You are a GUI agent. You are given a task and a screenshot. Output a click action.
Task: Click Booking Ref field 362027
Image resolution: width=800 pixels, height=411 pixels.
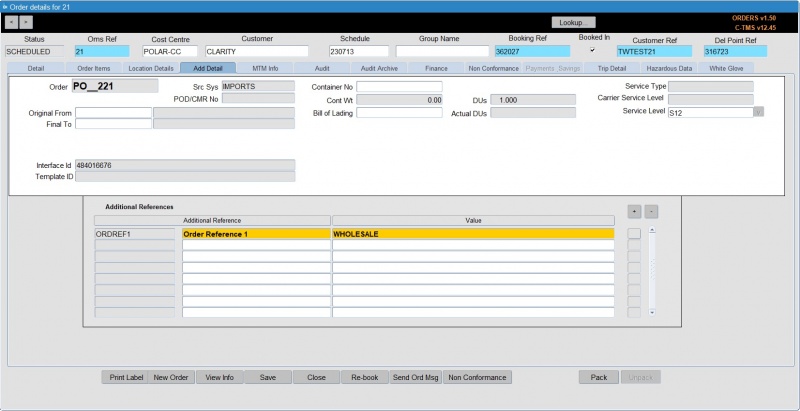click(532, 52)
